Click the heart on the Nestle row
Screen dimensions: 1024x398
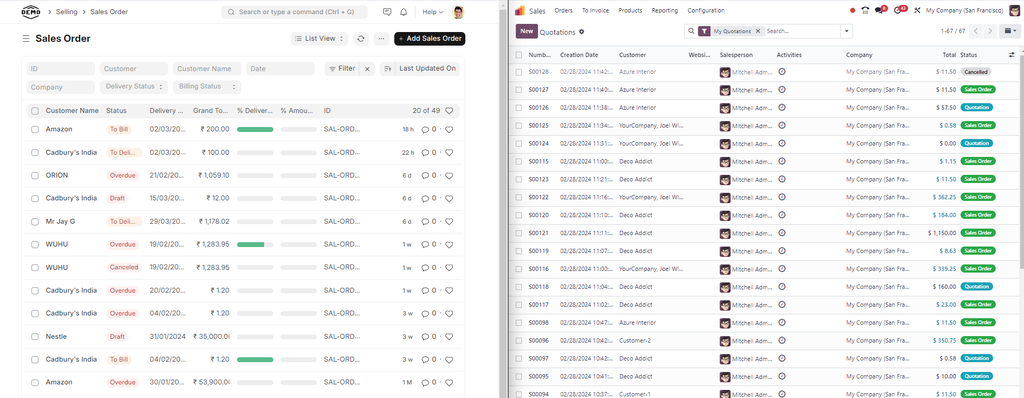click(449, 337)
